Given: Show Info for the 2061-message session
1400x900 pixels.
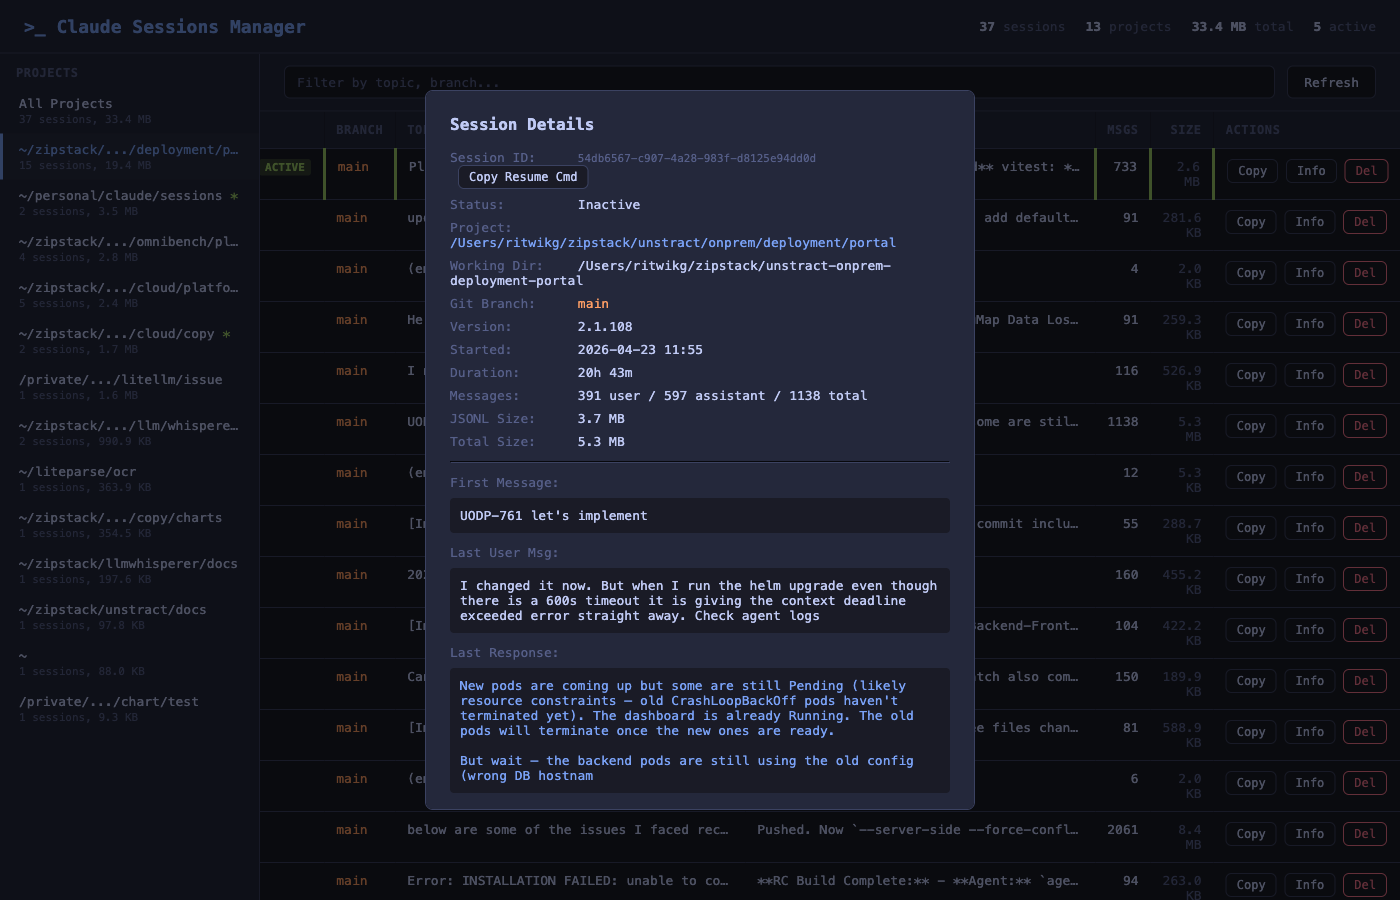Looking at the screenshot, I should 1309,834.
